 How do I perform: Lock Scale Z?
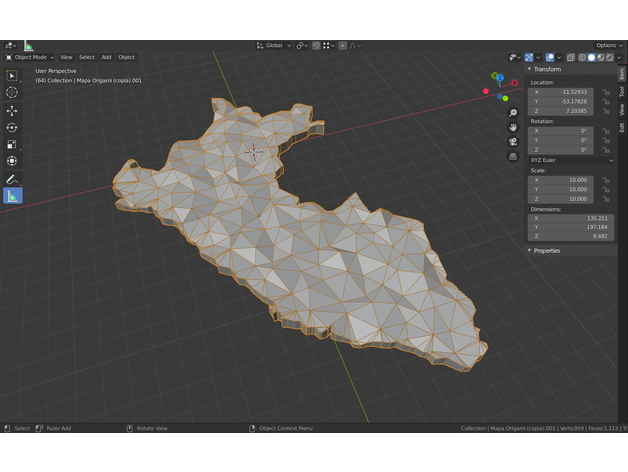click(606, 199)
